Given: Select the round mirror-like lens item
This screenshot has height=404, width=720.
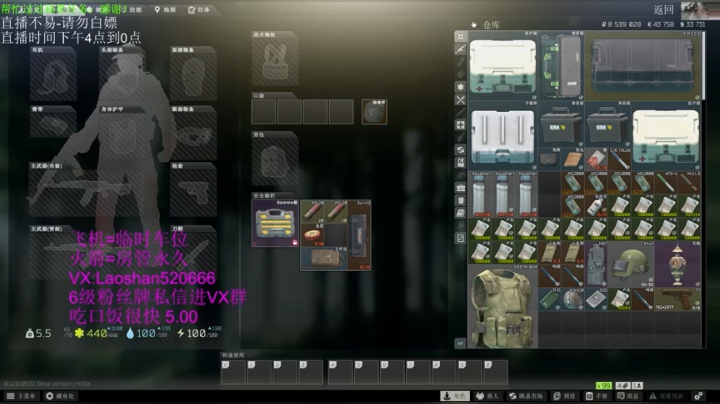Looking at the screenshot, I should [x=572, y=299].
